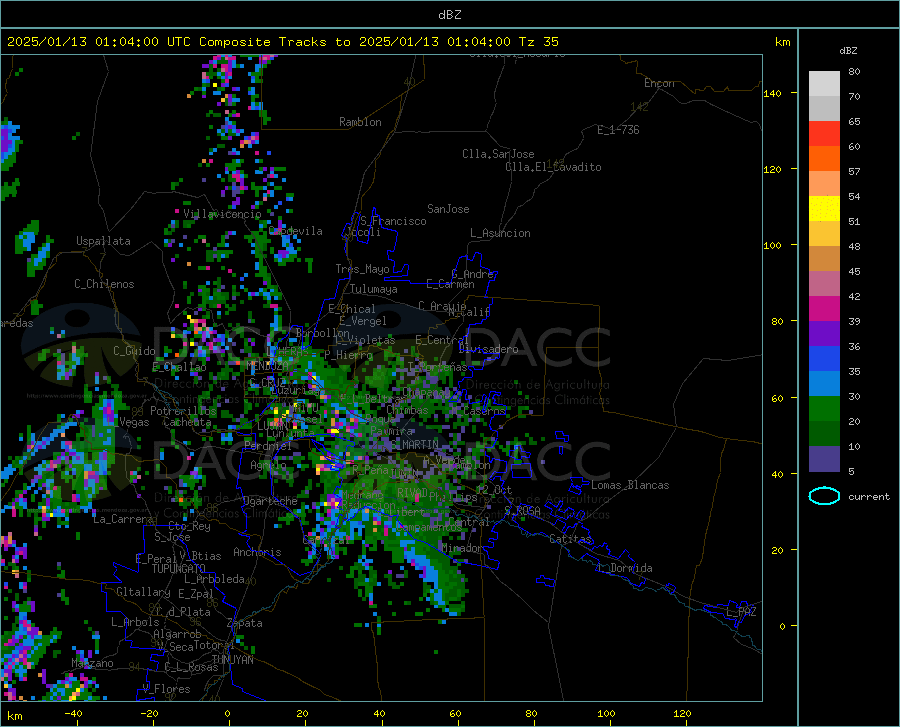
Task: Click the 'L_PAZ' map label
Action: (741, 612)
